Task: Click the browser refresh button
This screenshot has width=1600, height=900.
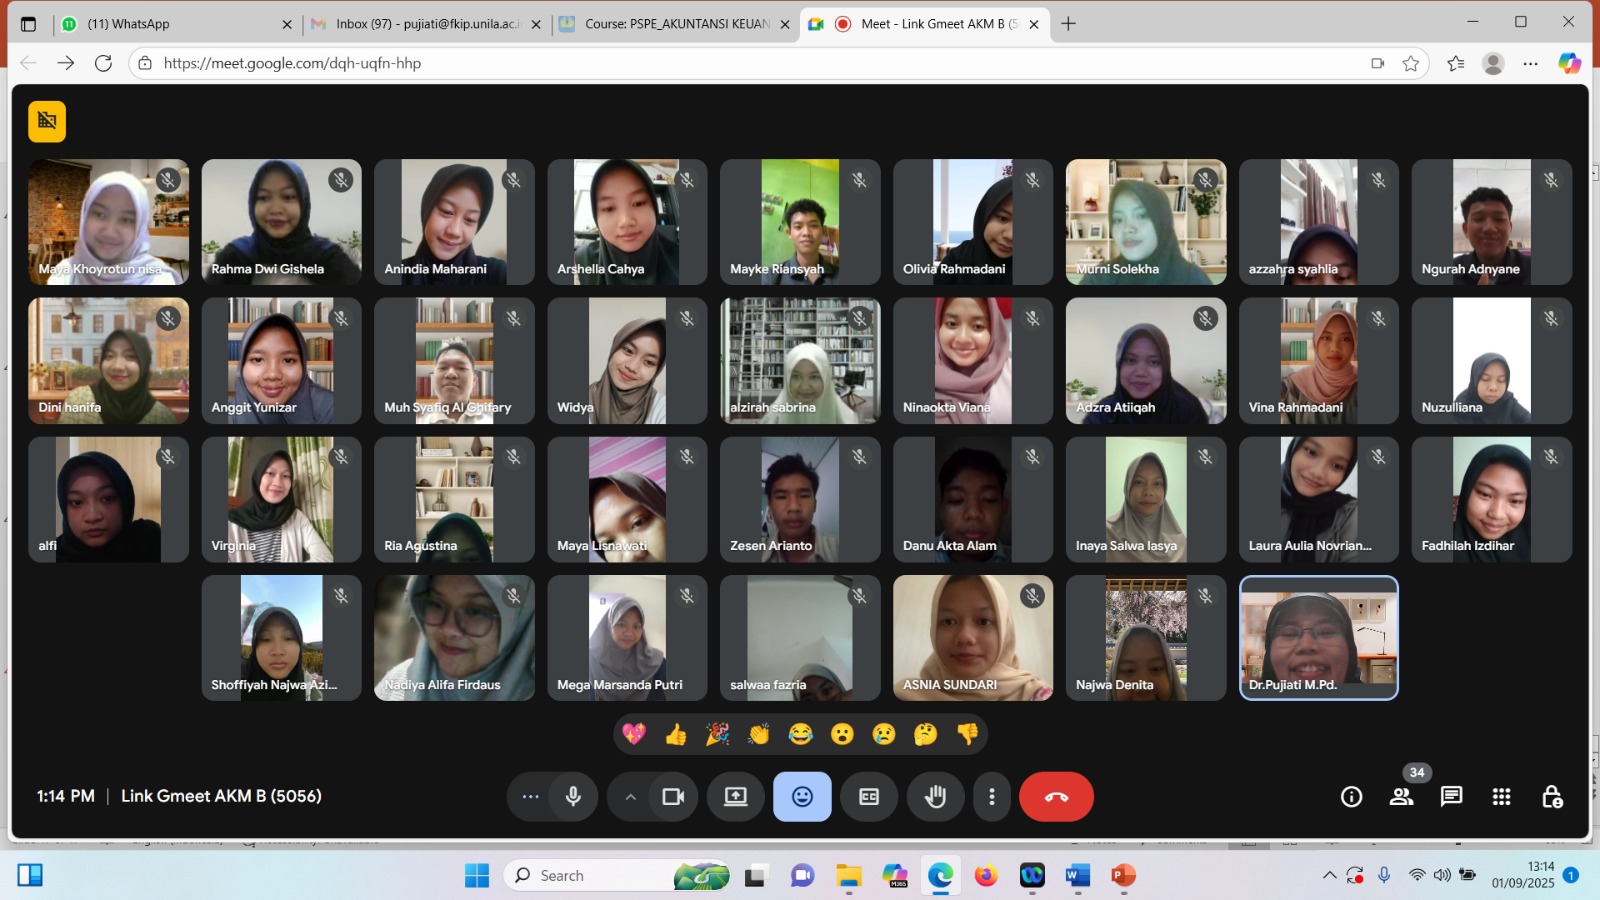Action: (103, 63)
